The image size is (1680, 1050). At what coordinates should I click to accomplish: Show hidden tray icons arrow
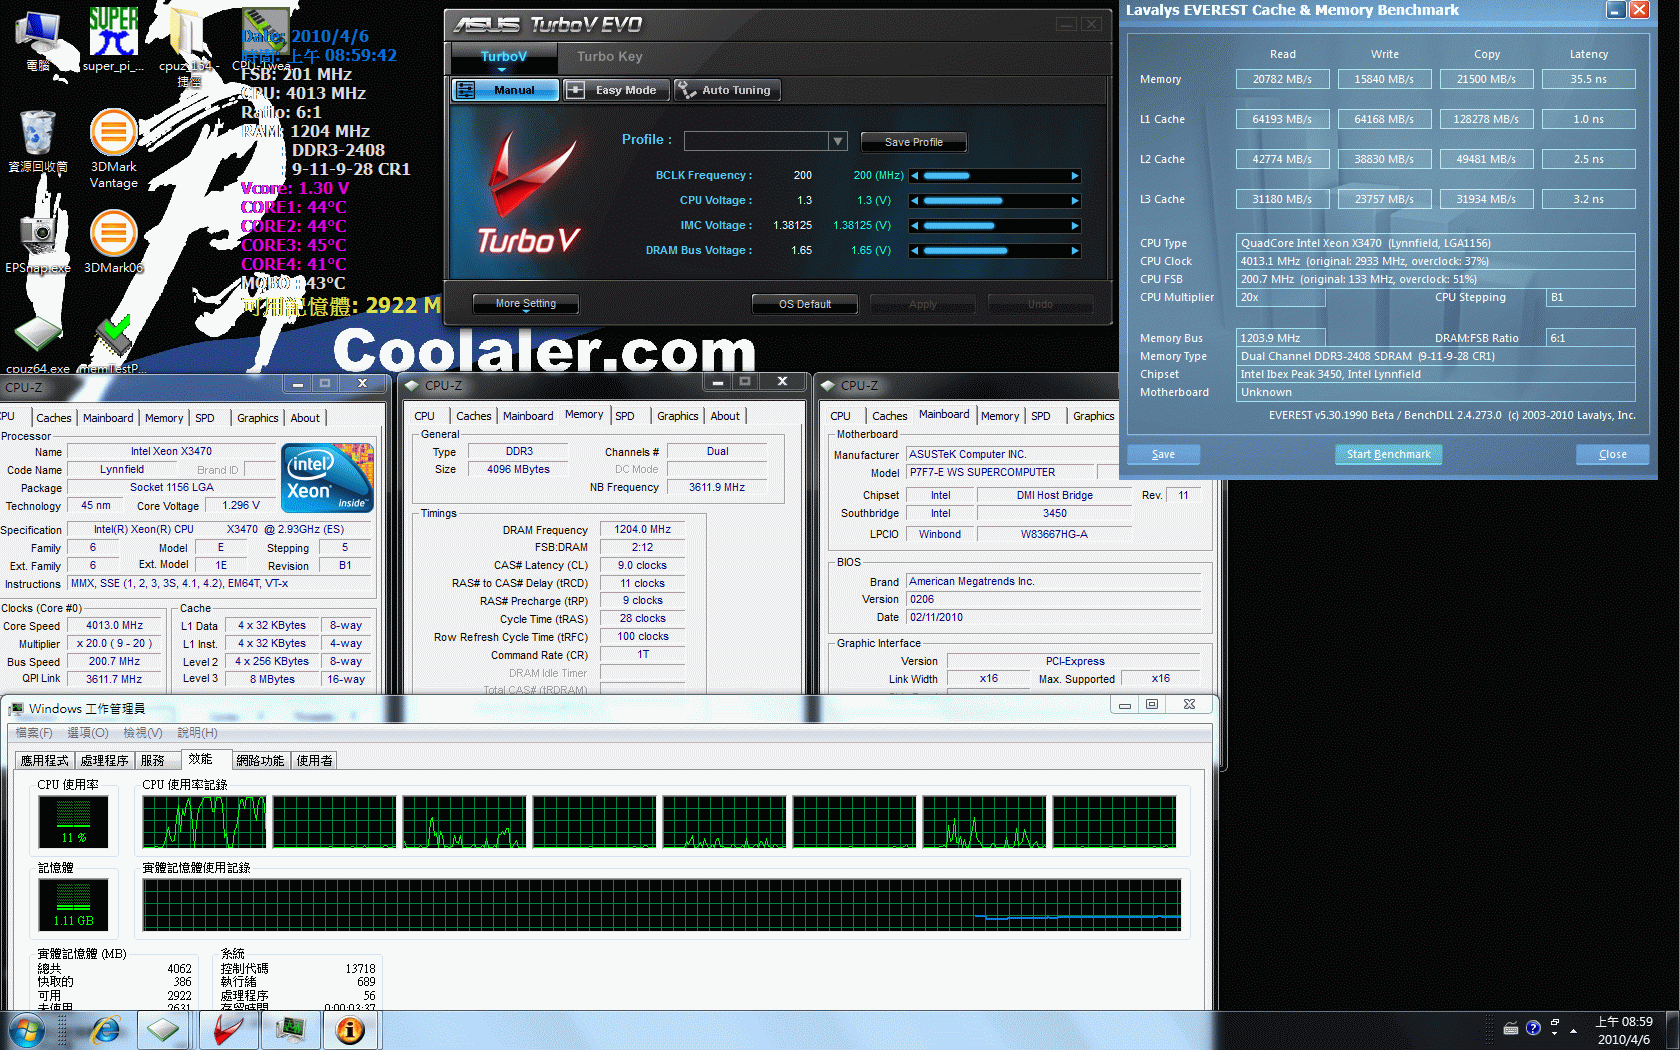1573,1030
